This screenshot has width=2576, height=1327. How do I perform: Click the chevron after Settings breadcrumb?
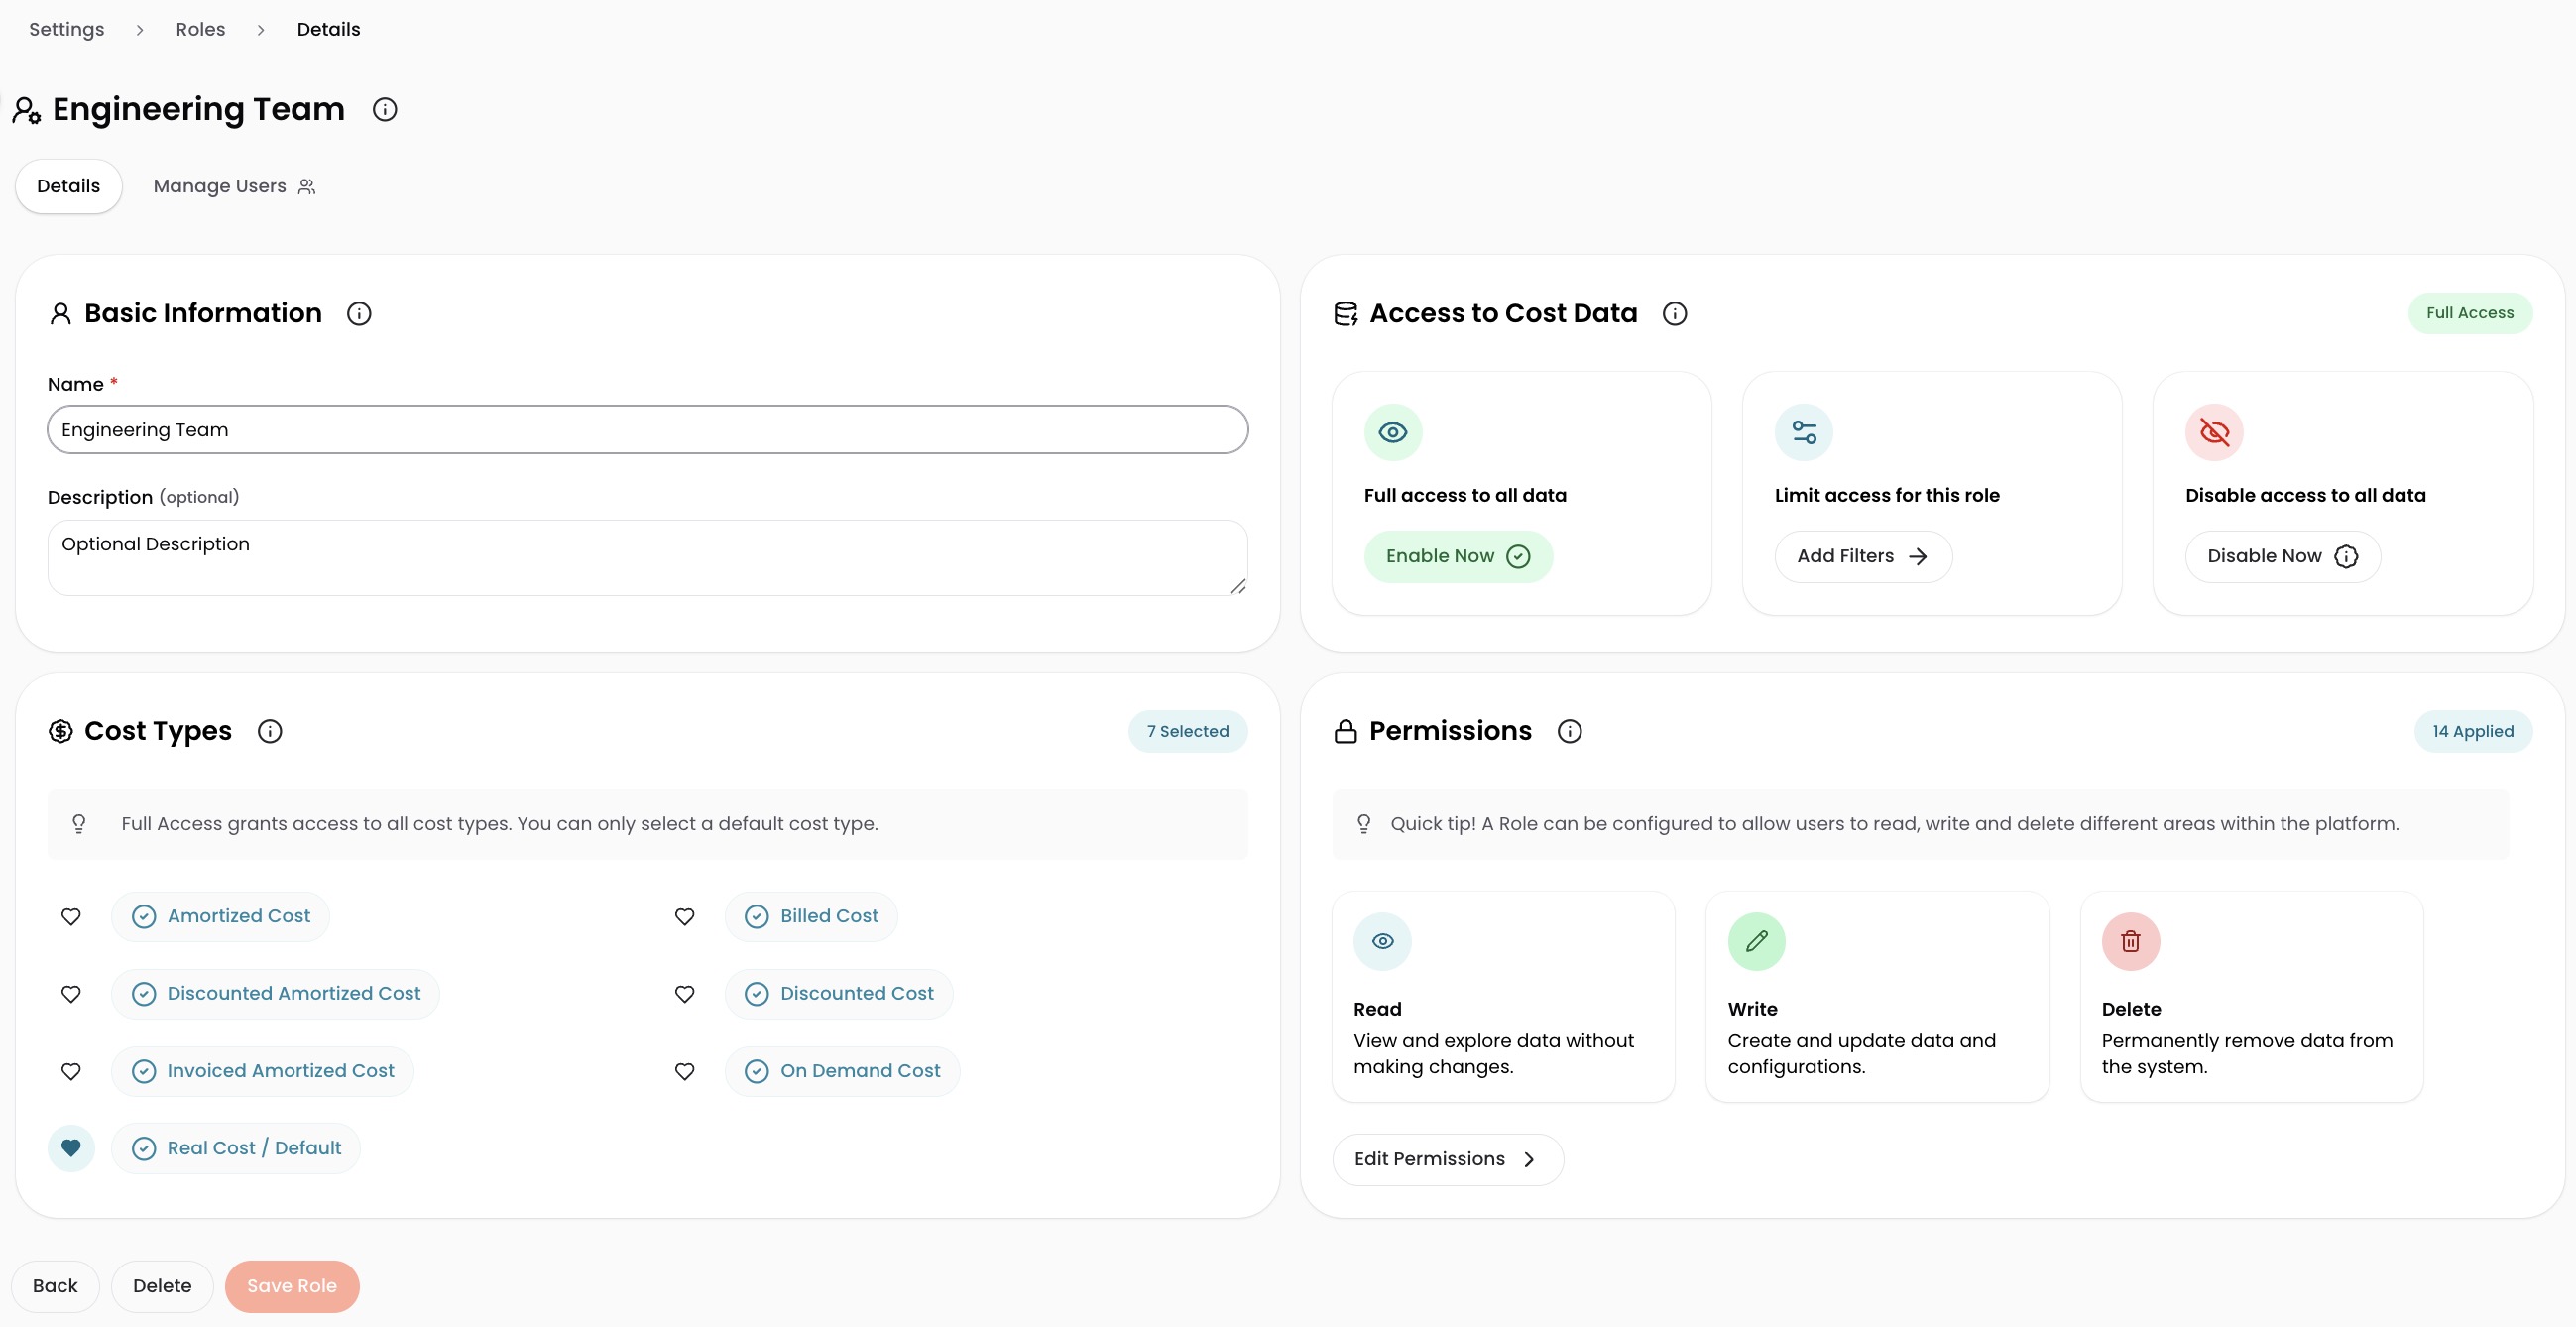(x=140, y=30)
